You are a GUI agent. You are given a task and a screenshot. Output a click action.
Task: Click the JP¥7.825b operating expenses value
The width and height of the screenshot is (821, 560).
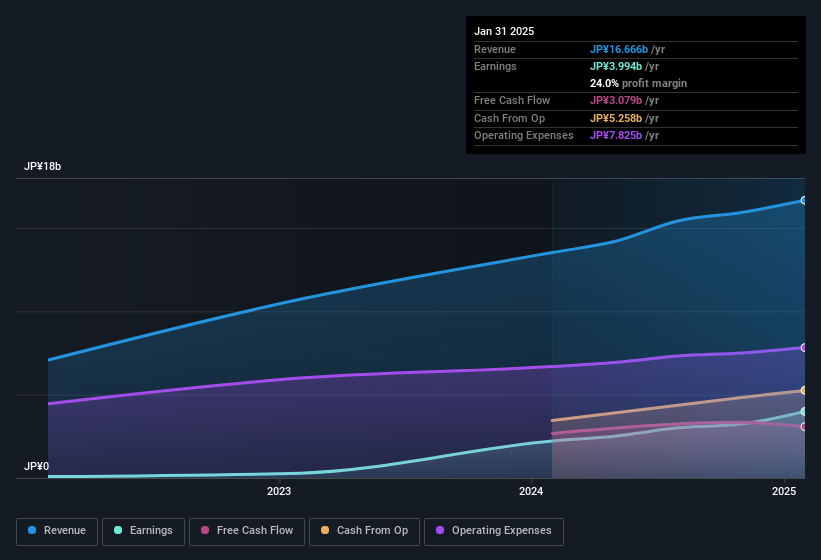click(x=616, y=136)
